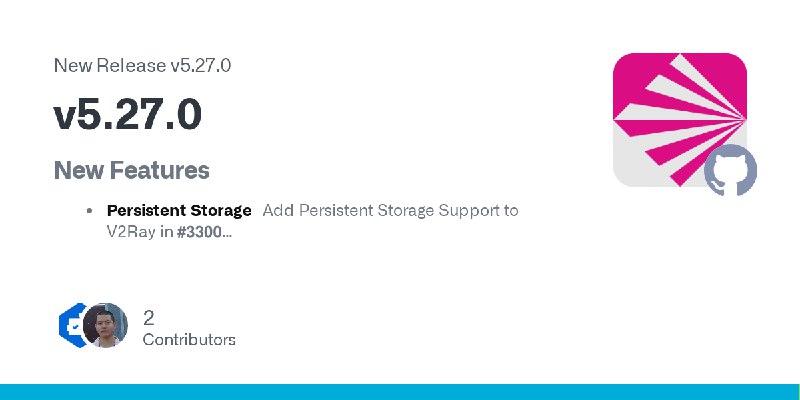Viewport: 800px width, 400px height.
Task: Click the blue stripe along the bottom
Action: pyautogui.click(x=400, y=392)
